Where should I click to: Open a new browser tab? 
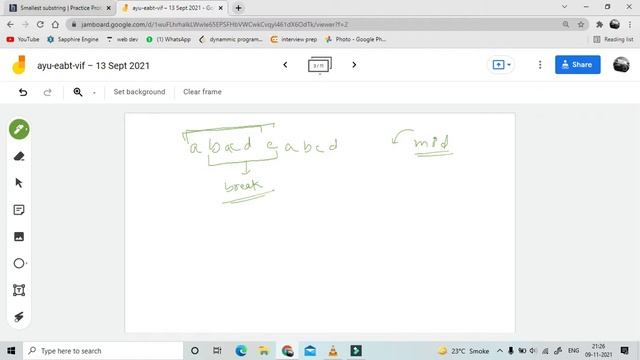point(238,8)
